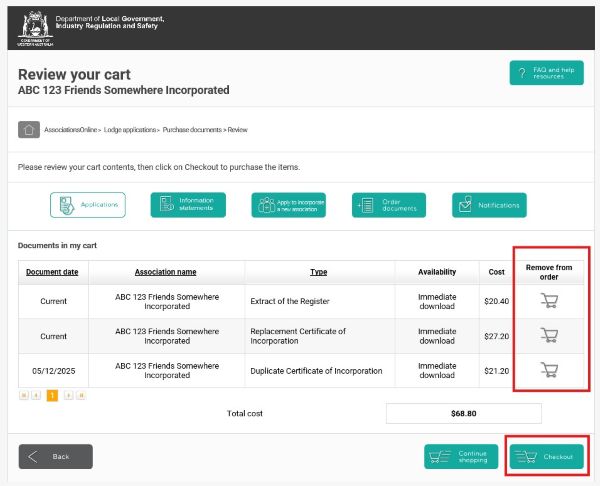Click Replacement Certificate of Incorporation type text
The image size is (600, 486).
tap(298, 336)
